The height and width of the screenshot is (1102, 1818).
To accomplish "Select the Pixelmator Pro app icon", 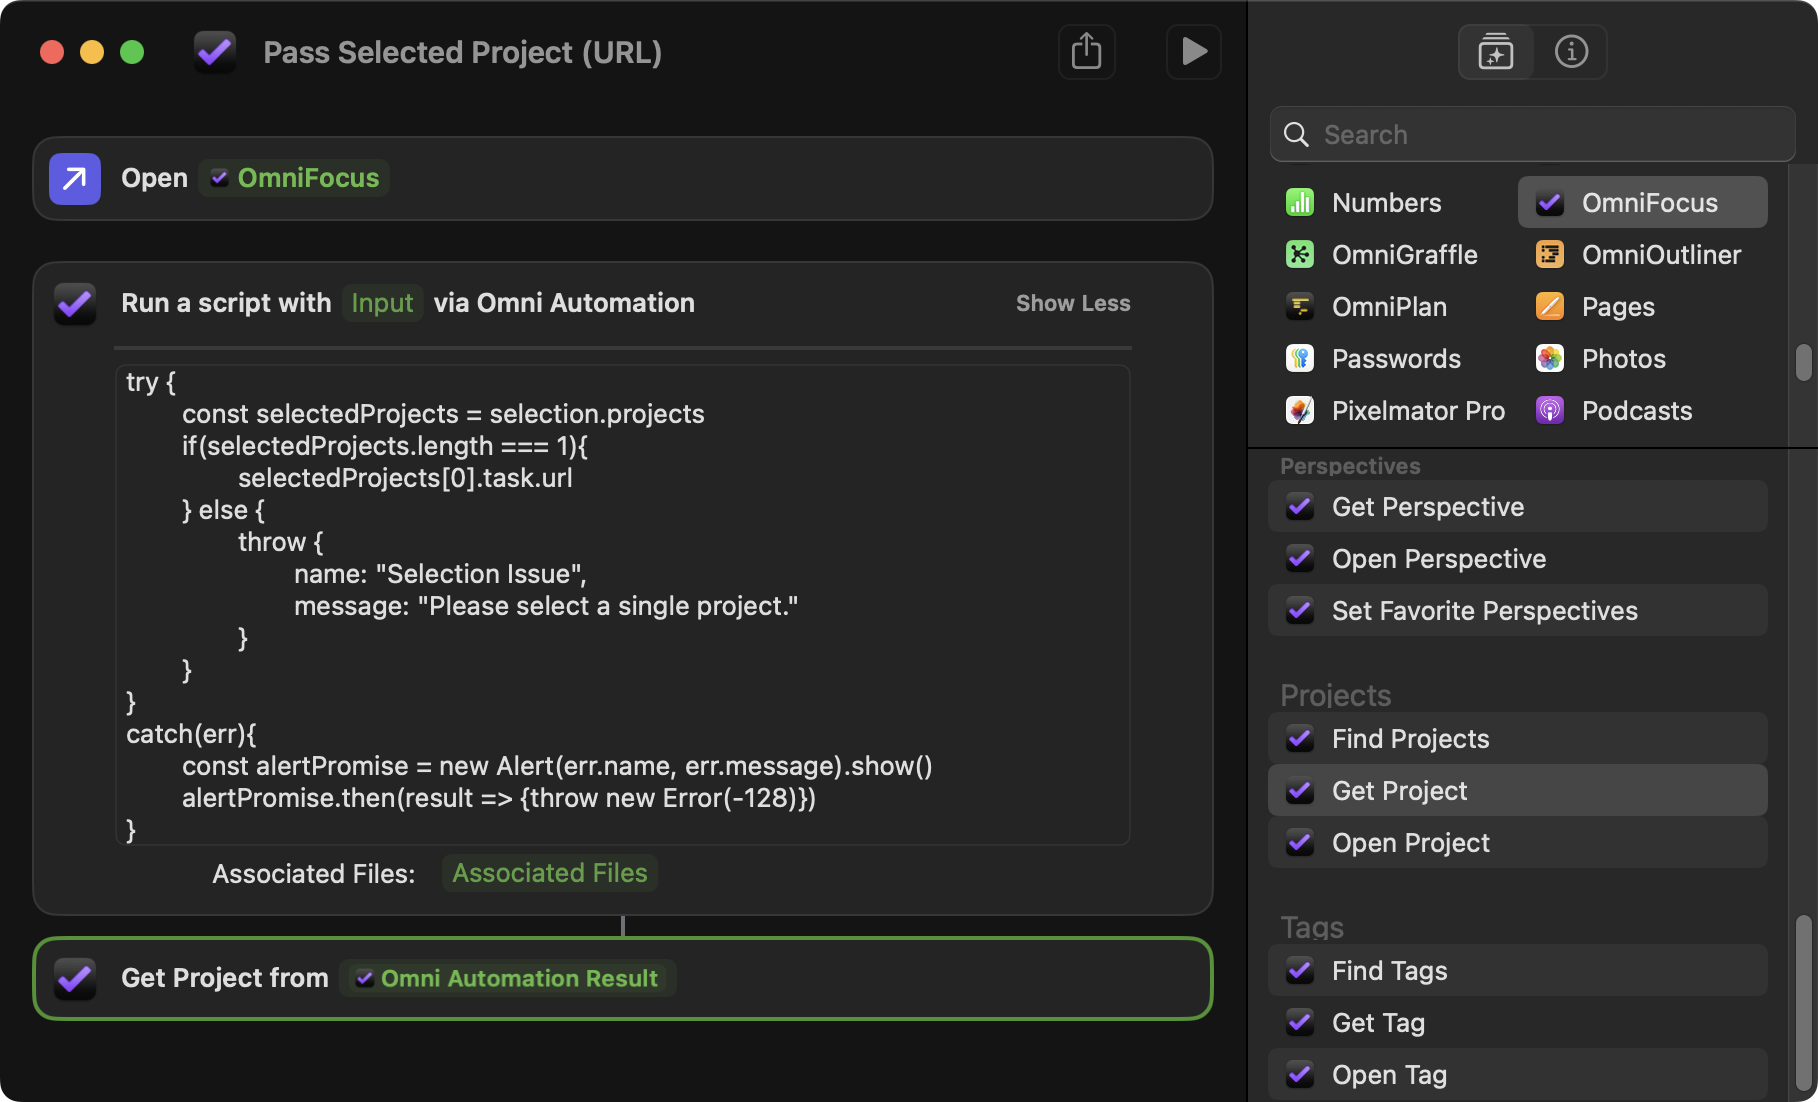I will [x=1300, y=411].
